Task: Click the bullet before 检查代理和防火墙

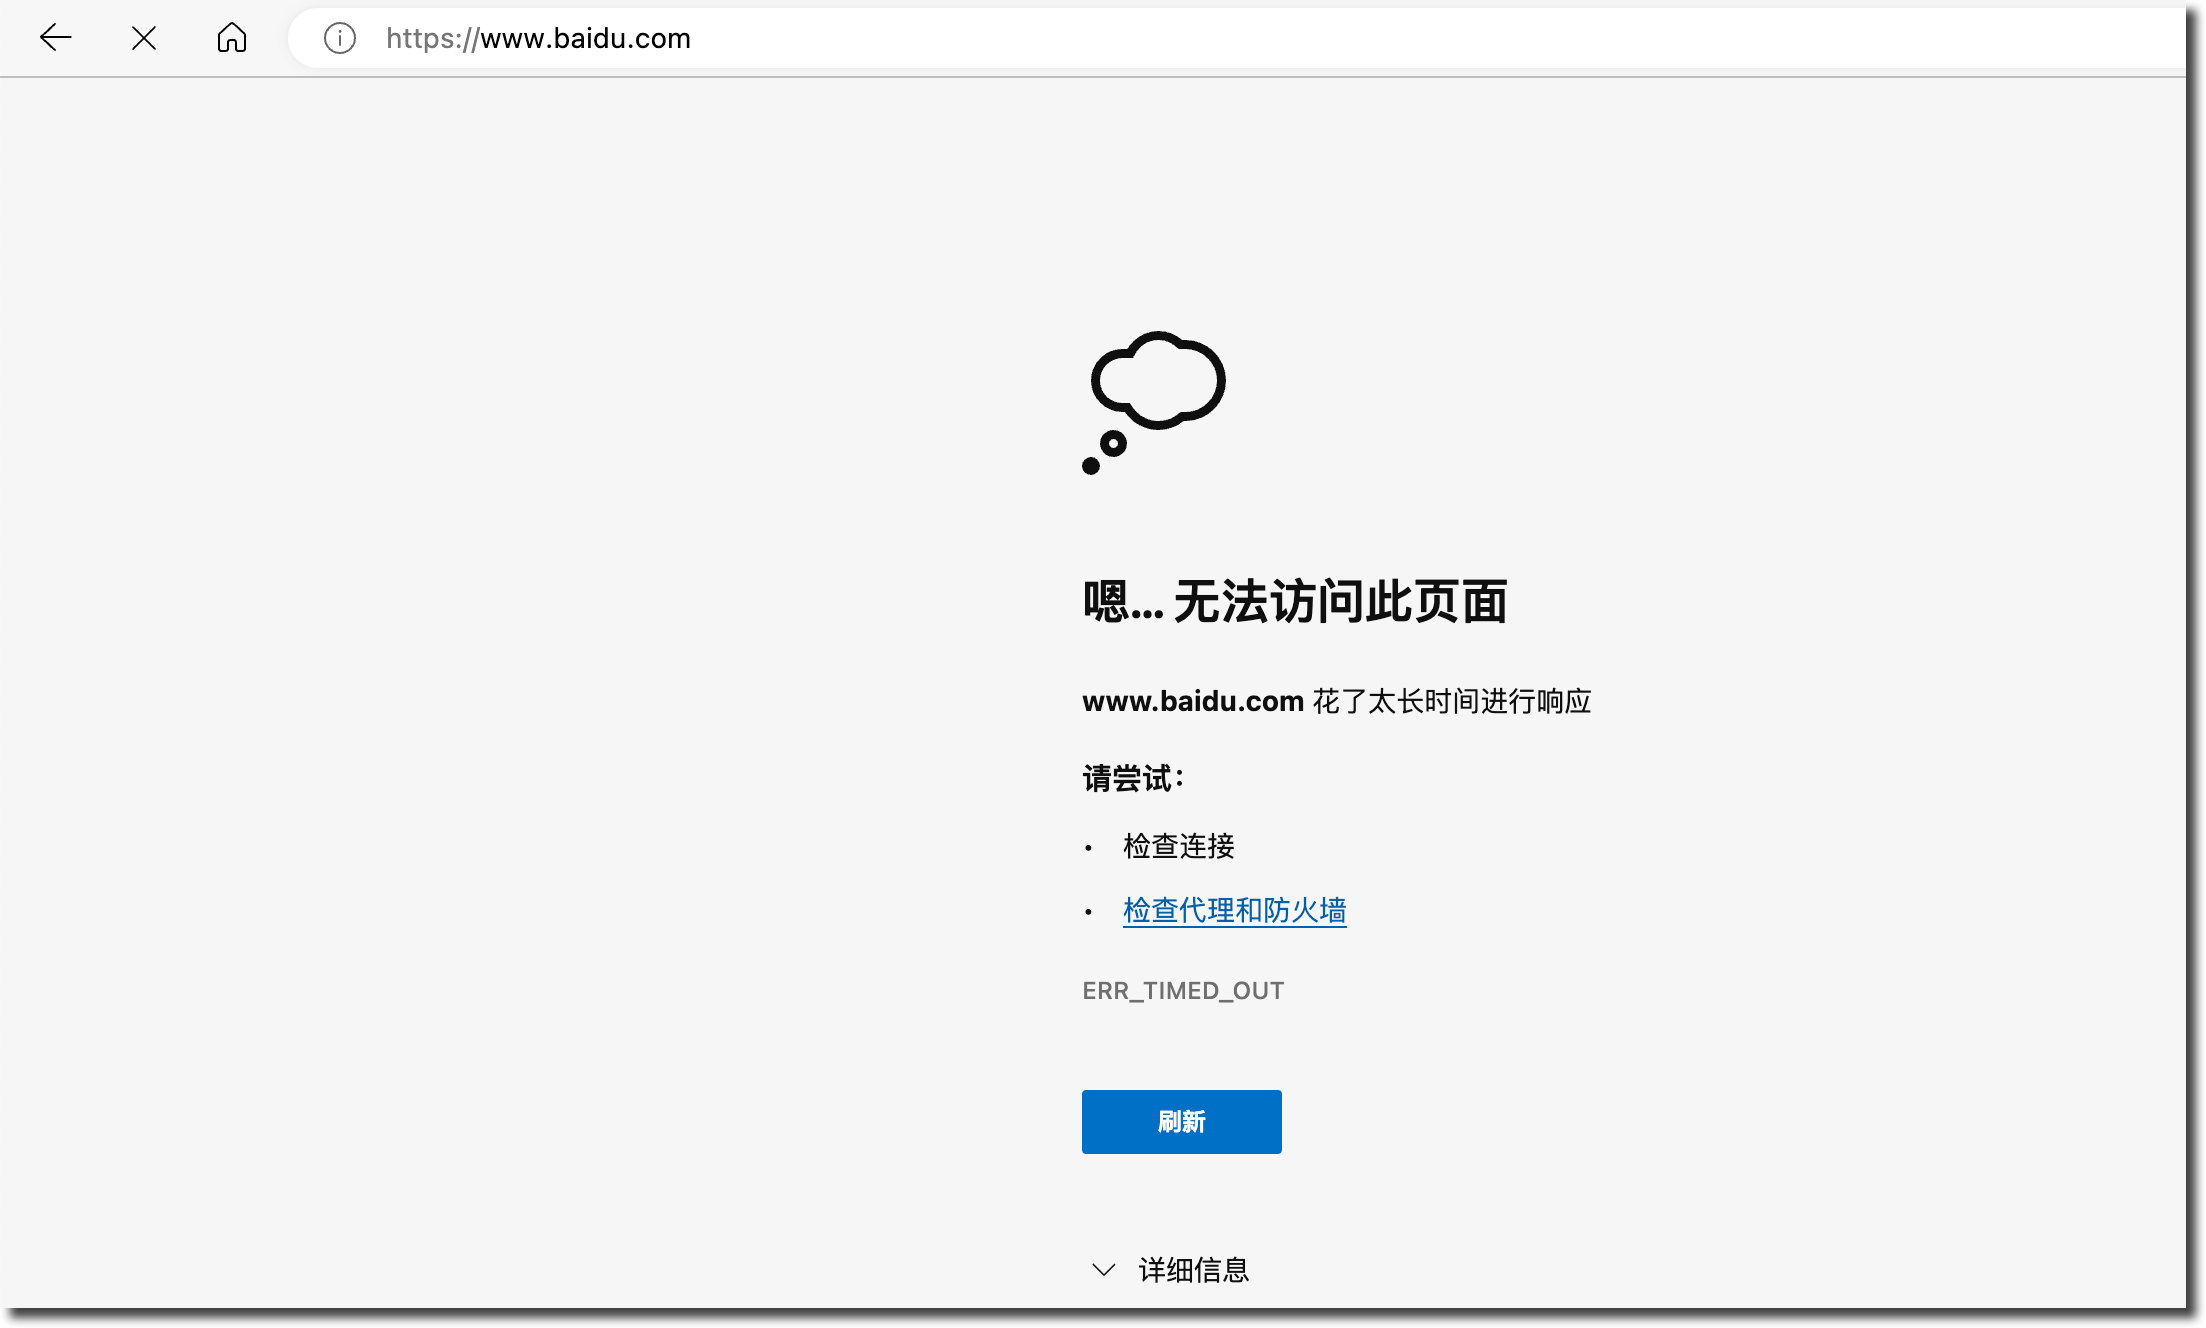Action: (1088, 912)
